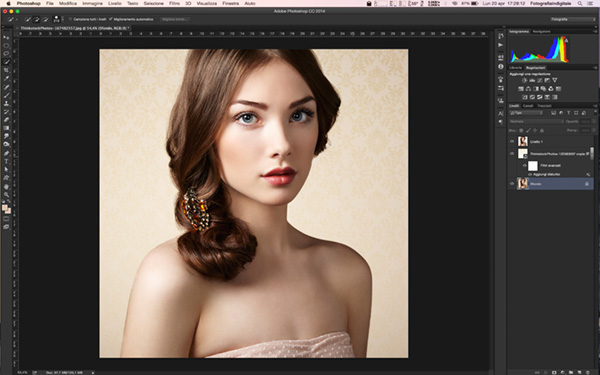This screenshot has width=600, height=375.
Task: Add a Black & White adjustment
Action: point(536,89)
